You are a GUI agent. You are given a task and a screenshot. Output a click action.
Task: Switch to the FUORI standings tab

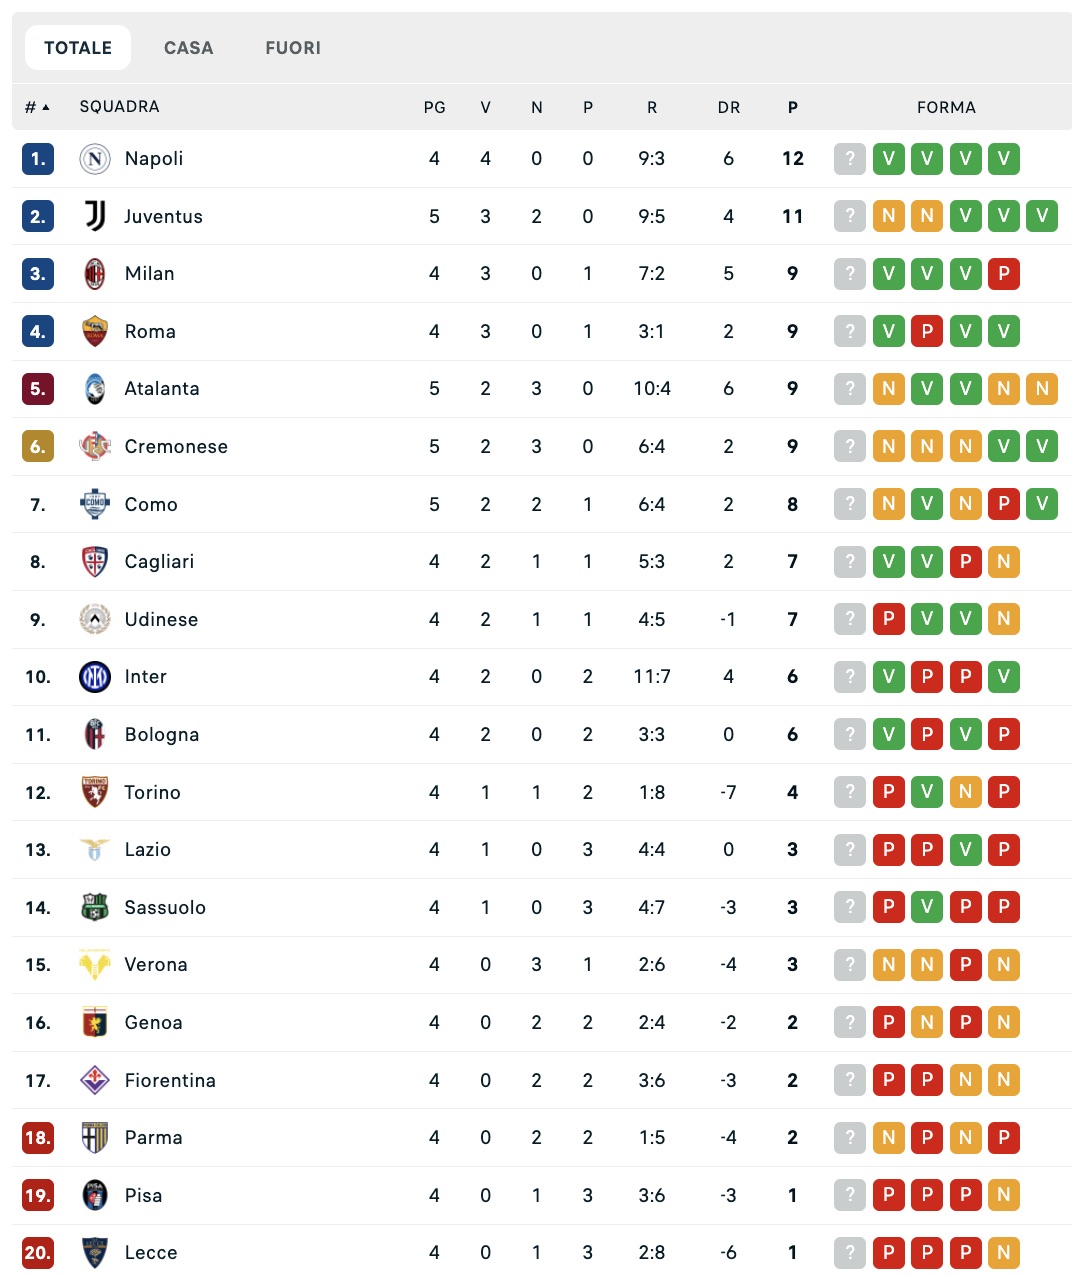[x=293, y=48]
